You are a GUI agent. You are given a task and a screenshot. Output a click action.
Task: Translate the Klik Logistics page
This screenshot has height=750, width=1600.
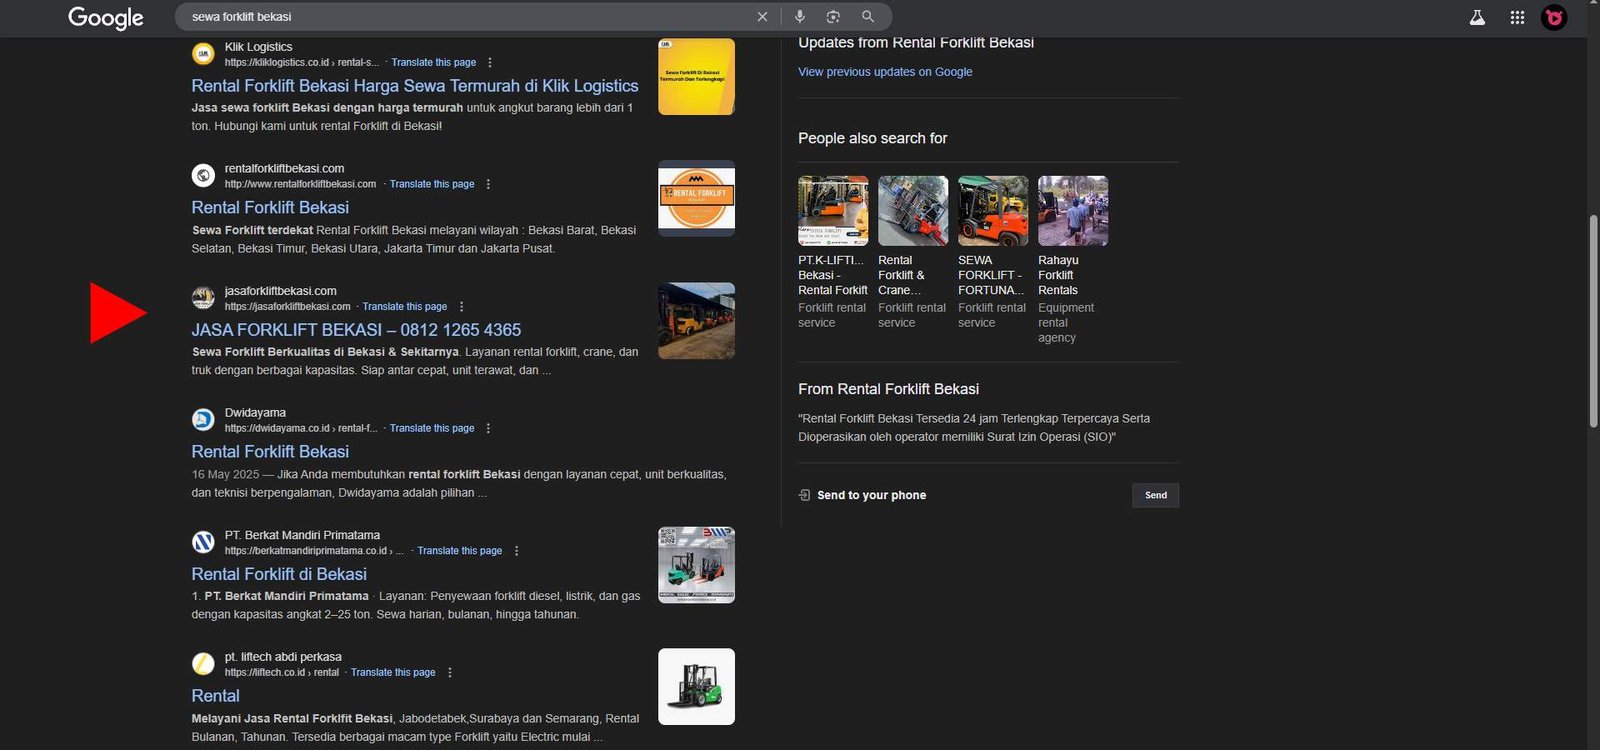[x=434, y=62]
